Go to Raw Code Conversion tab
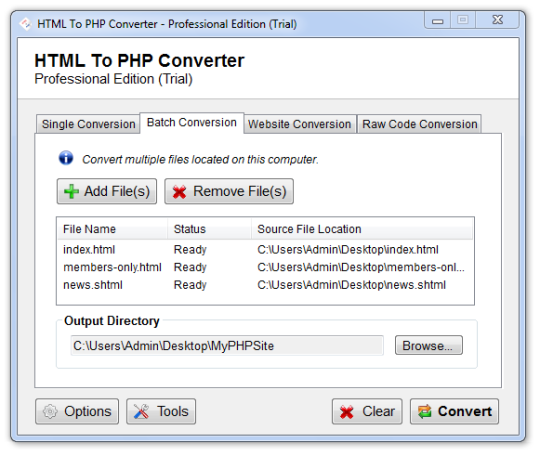This screenshot has height=456, width=540. pos(419,124)
